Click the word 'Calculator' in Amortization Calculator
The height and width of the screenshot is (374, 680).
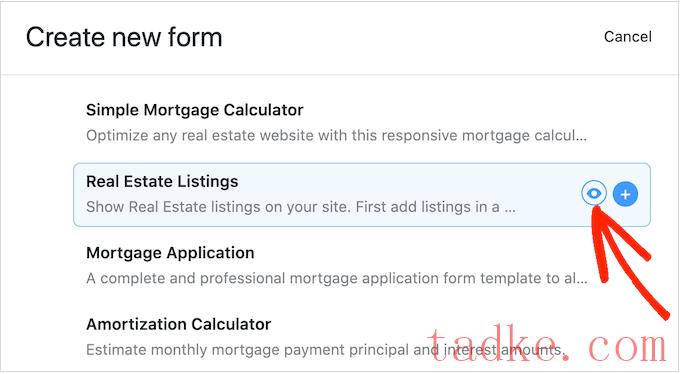[x=231, y=324]
